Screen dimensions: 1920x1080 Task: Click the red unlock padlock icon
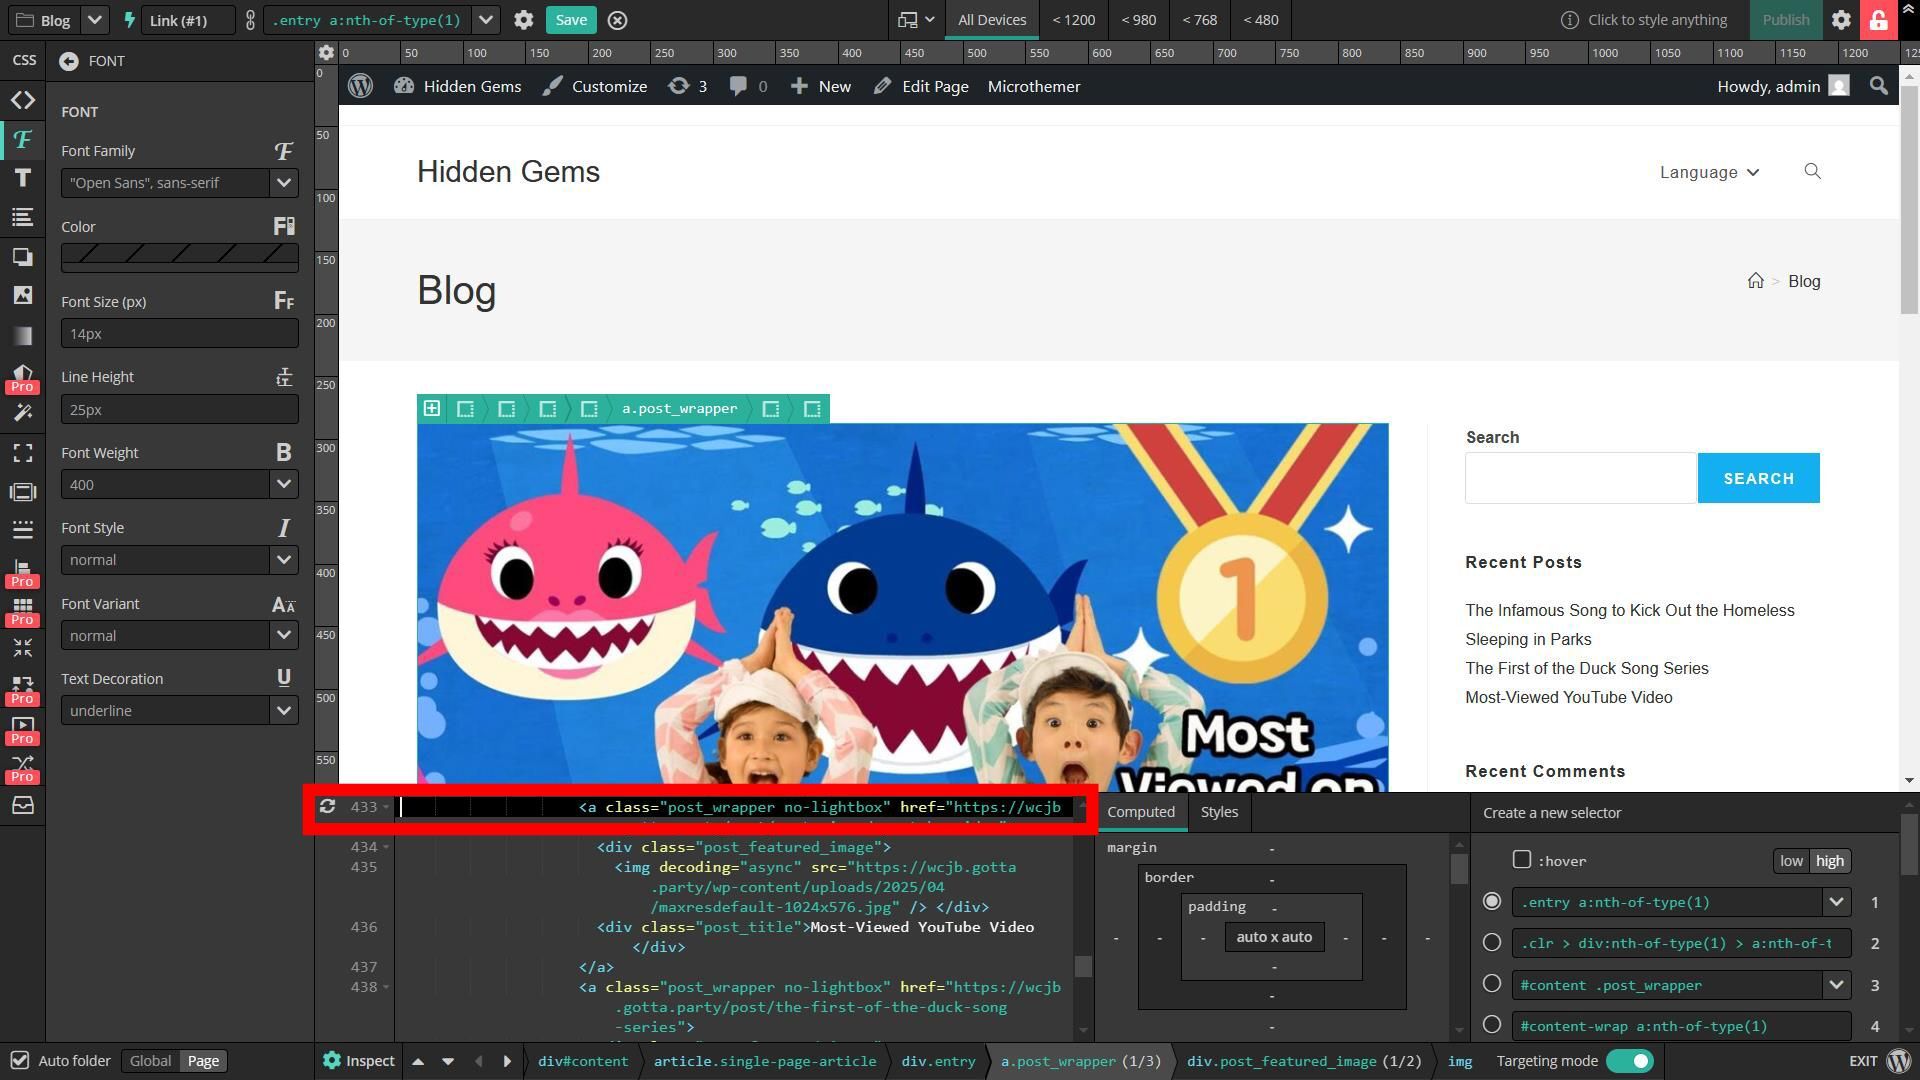coord(1879,20)
